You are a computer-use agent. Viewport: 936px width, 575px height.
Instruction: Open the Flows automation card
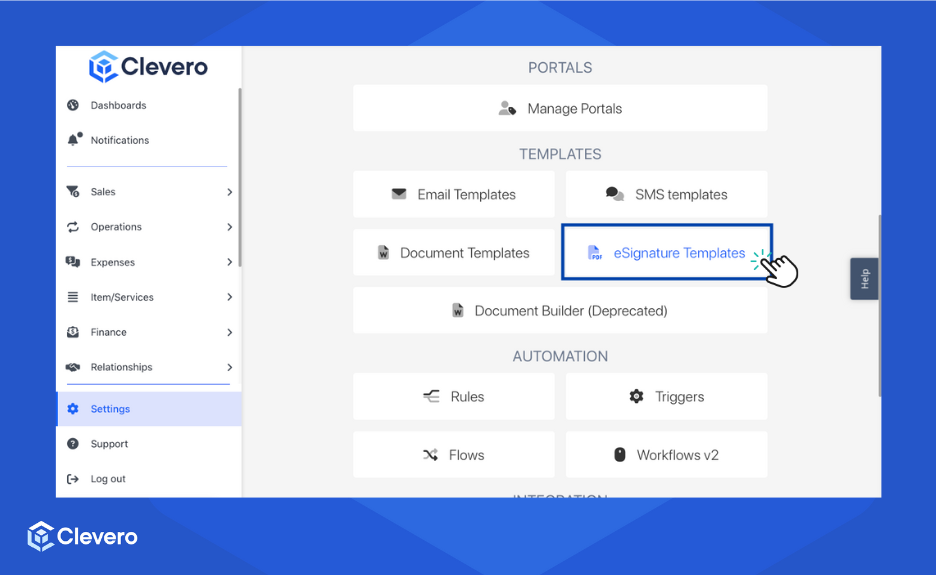click(x=454, y=455)
